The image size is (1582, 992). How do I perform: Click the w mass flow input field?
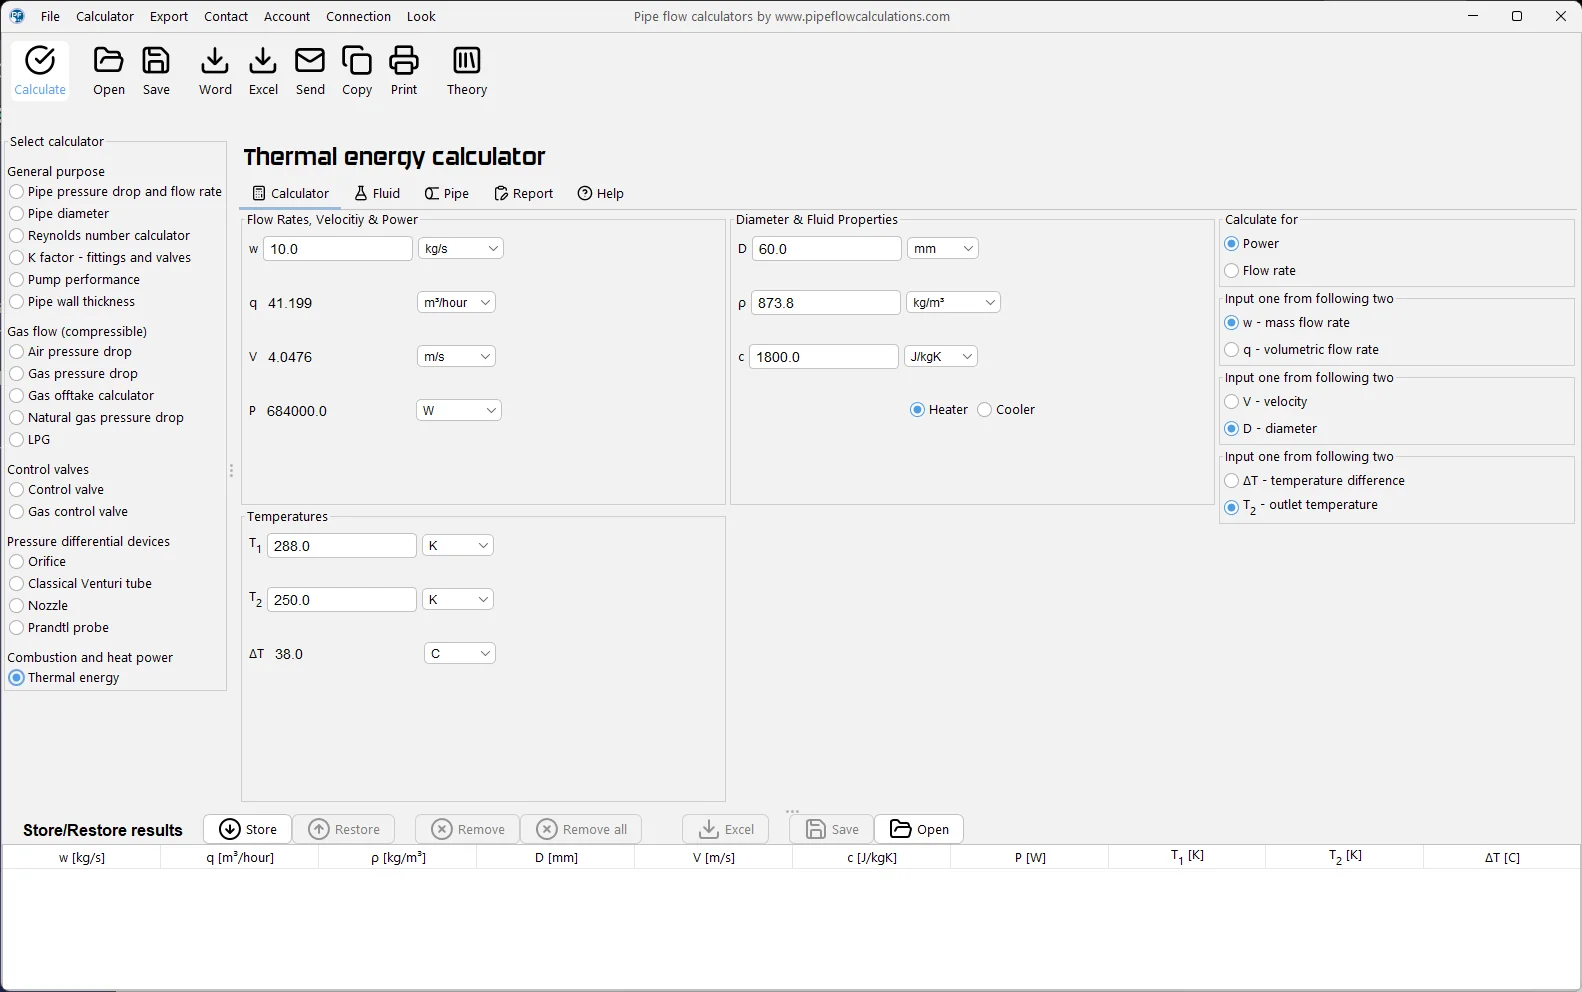pos(338,249)
